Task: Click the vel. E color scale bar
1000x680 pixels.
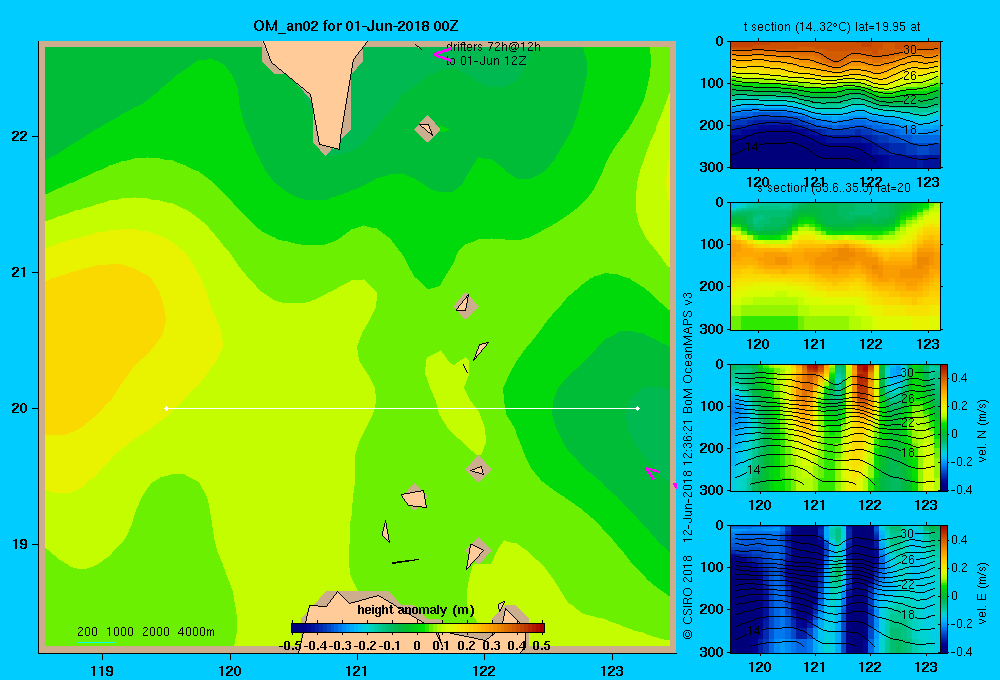Action: tap(945, 589)
